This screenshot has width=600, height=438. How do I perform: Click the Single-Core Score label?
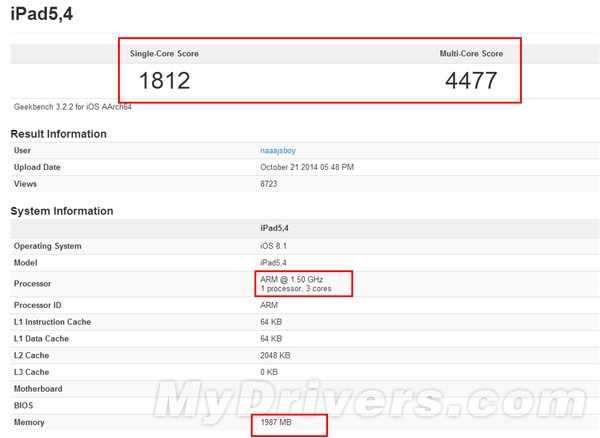pos(164,54)
